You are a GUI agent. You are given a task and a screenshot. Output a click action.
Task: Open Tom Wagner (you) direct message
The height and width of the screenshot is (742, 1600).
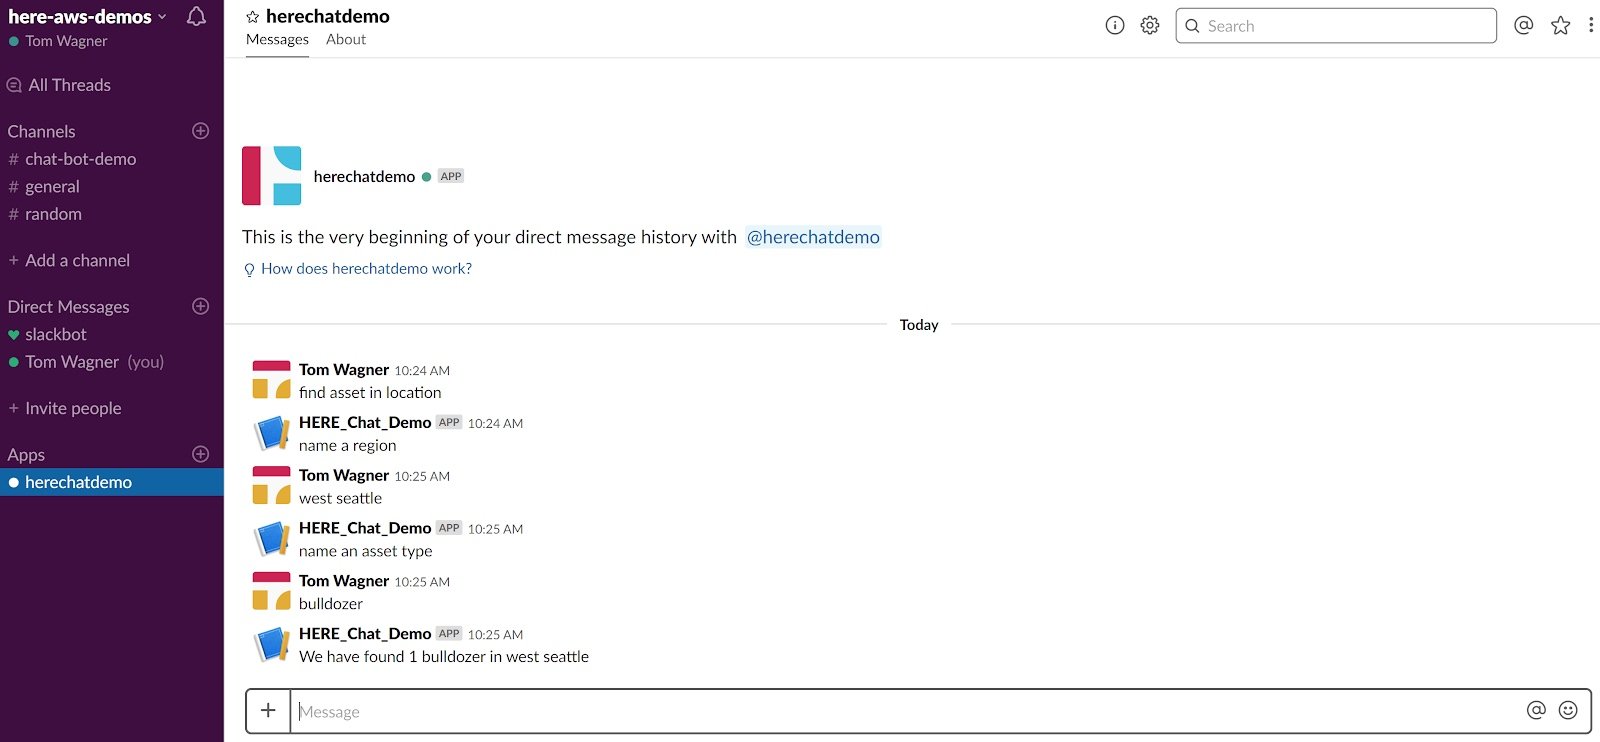click(x=86, y=362)
